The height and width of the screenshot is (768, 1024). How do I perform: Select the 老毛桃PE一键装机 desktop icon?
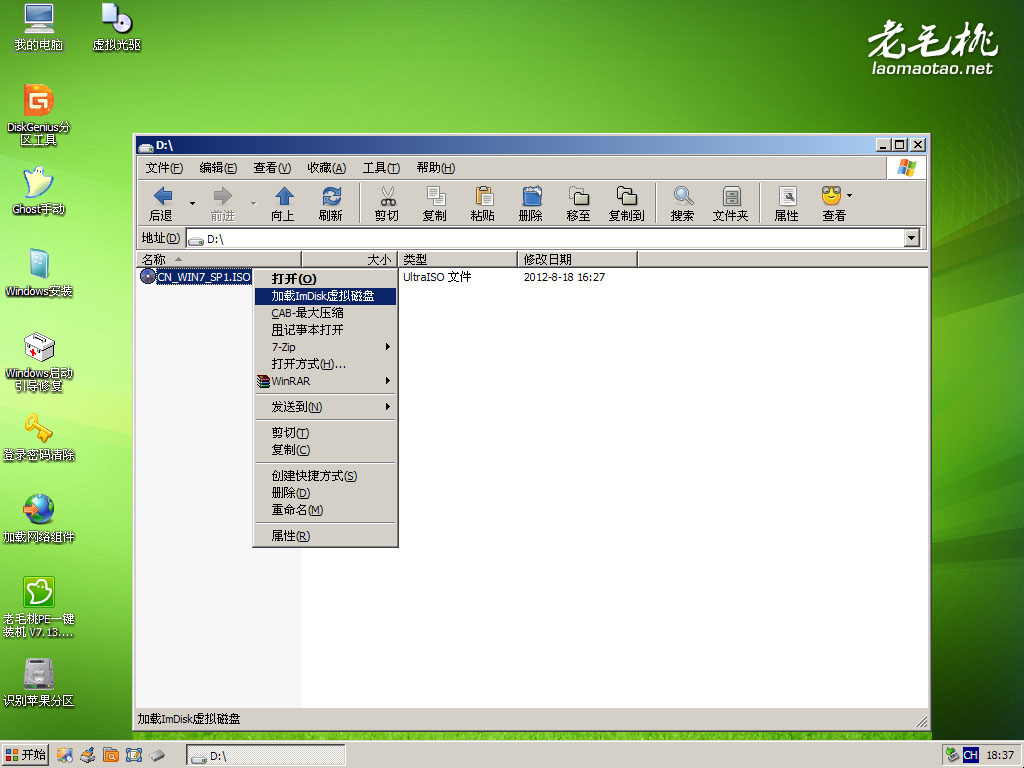(39, 607)
